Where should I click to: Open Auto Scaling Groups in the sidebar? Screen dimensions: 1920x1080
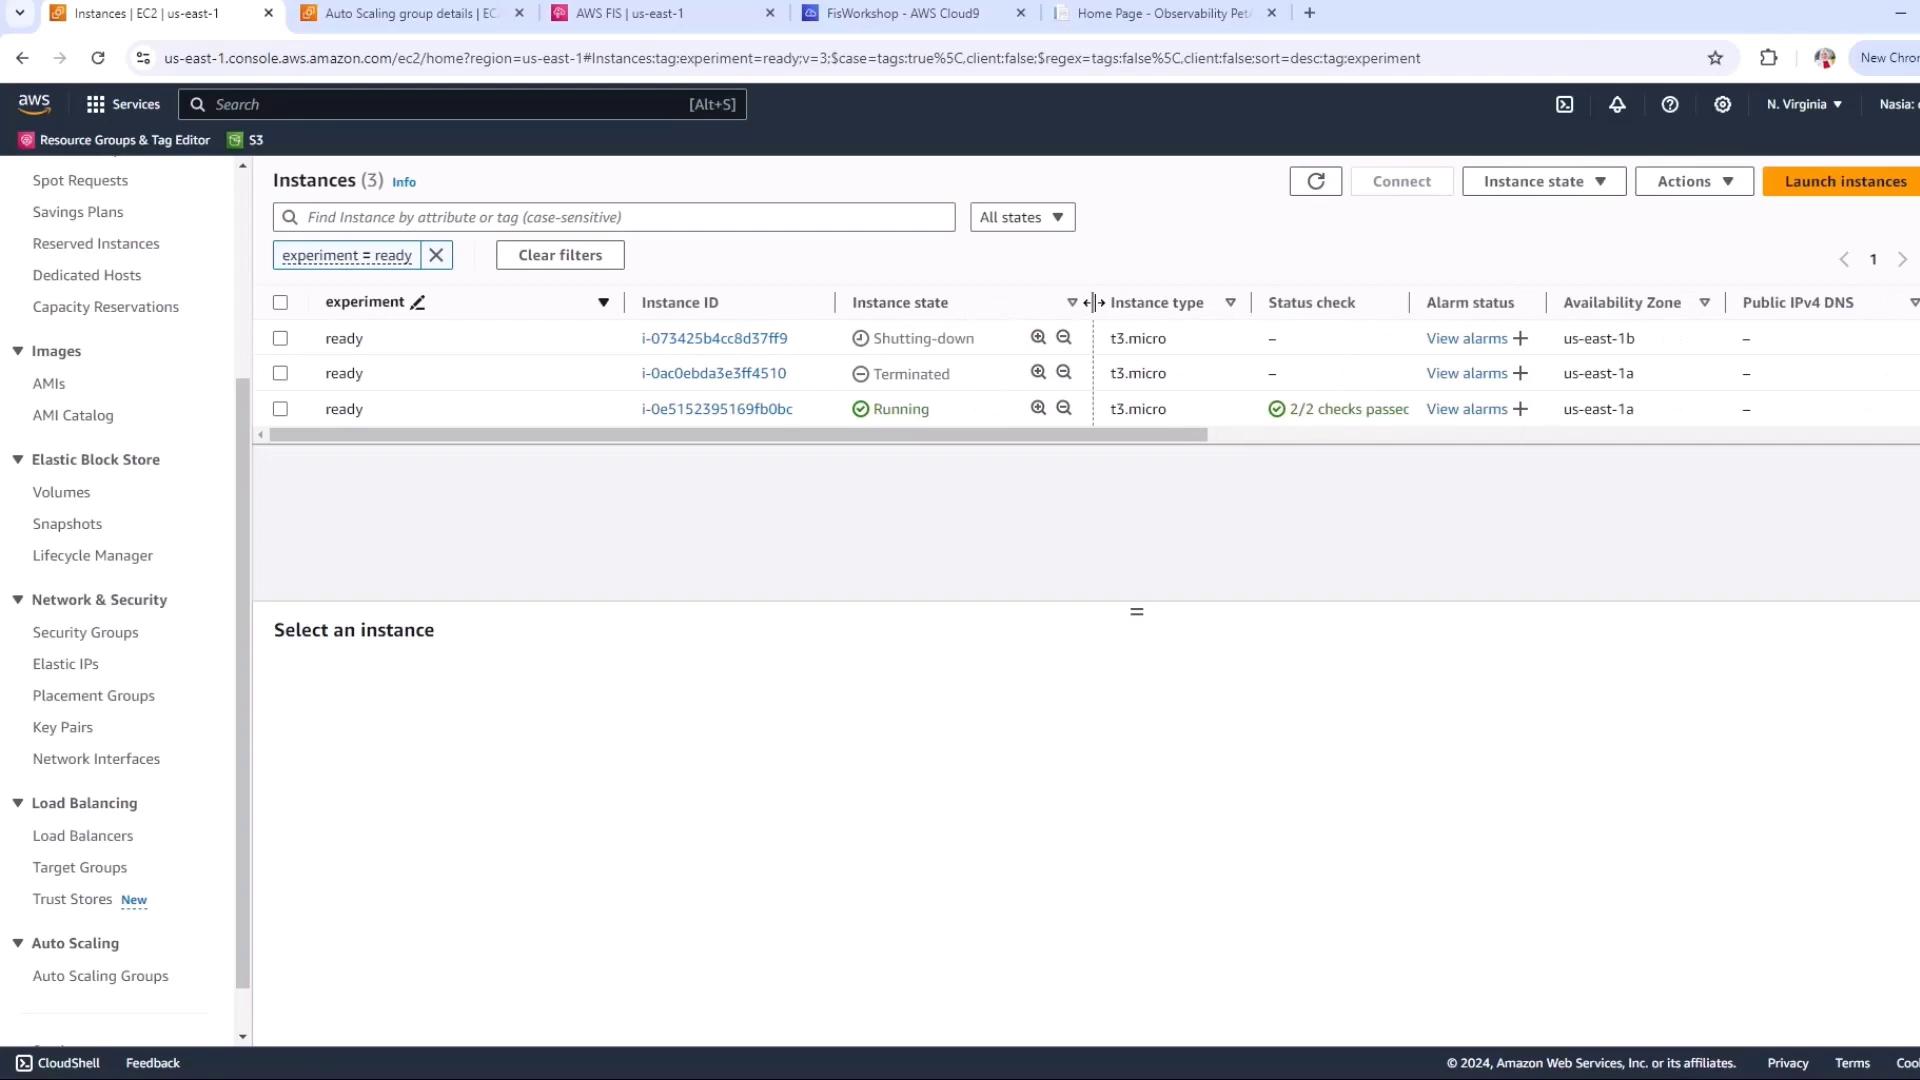click(x=100, y=976)
